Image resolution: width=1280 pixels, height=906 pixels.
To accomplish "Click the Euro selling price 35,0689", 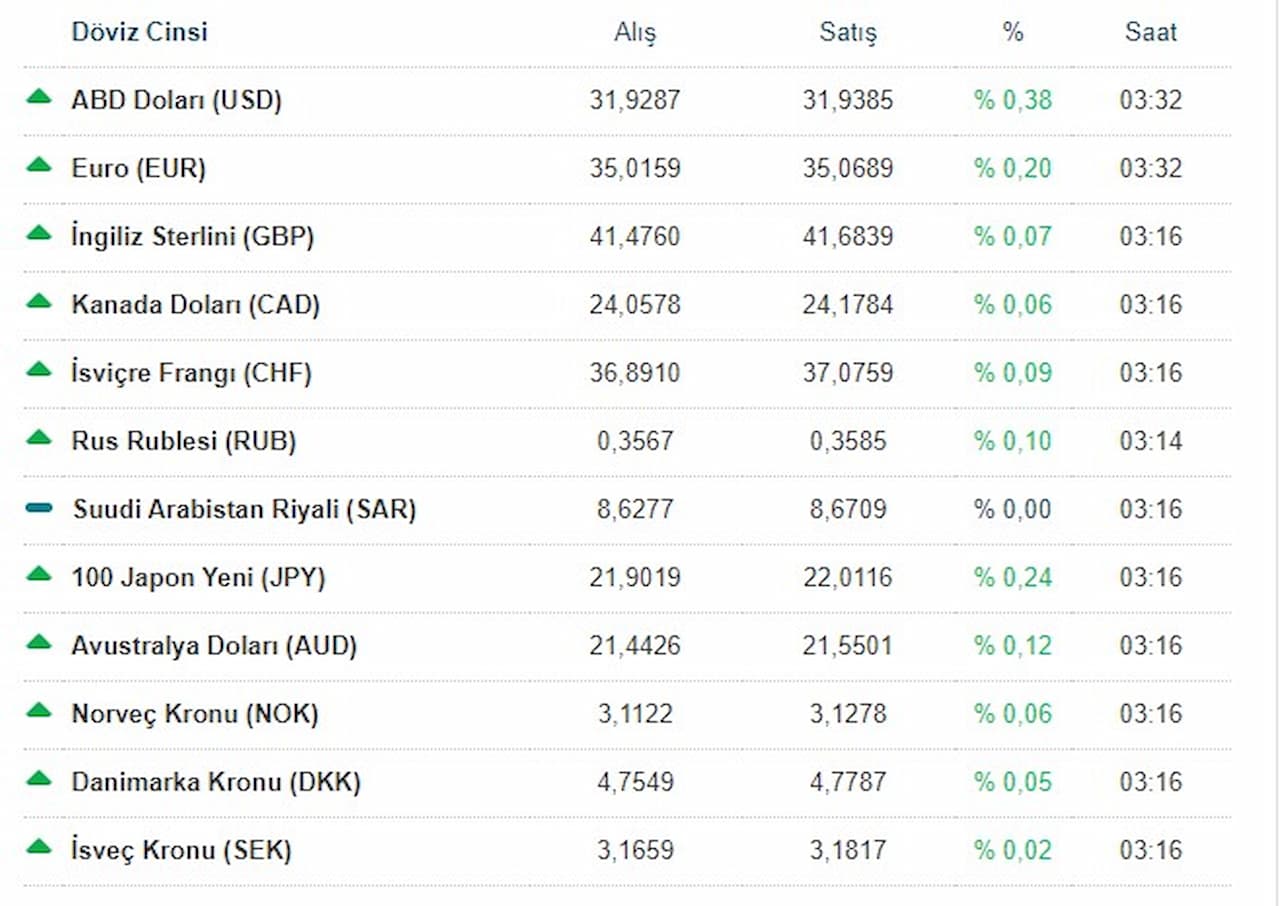I will point(847,168).
